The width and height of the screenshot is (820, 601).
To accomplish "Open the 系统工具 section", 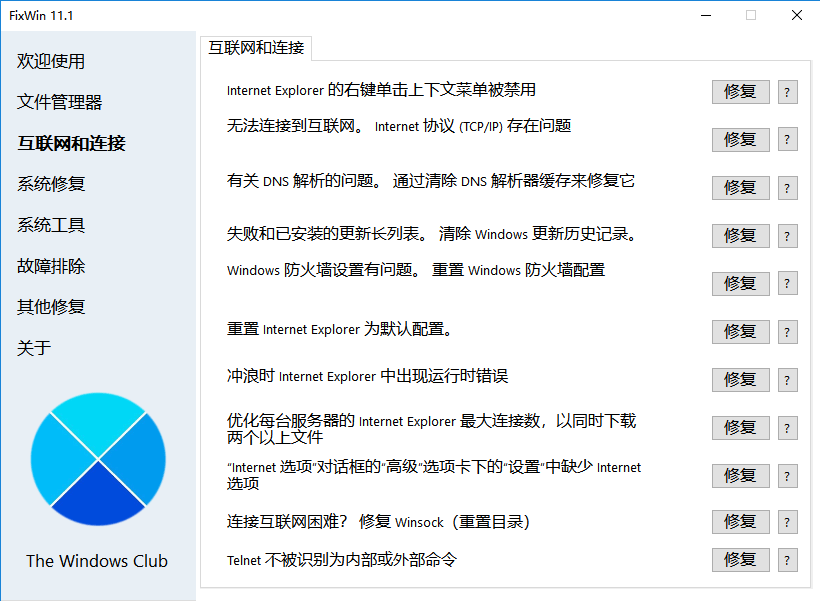I will [48, 225].
